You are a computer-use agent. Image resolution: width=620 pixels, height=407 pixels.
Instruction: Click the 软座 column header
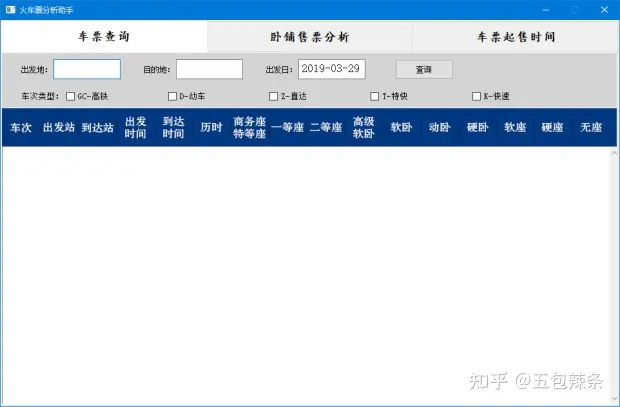[515, 127]
